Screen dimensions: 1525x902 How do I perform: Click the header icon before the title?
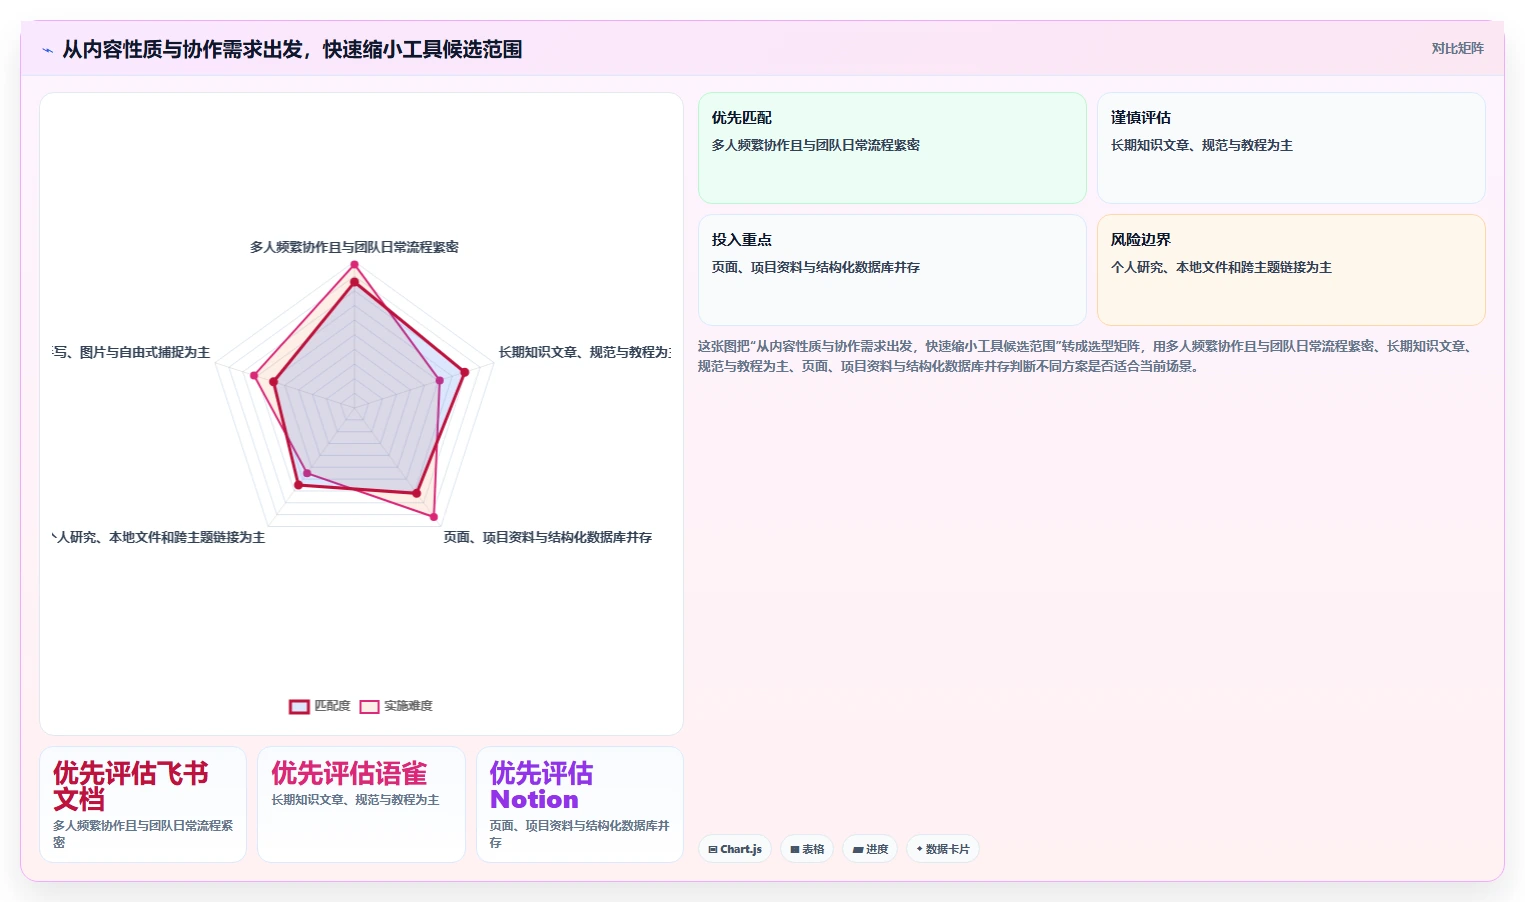(x=47, y=50)
